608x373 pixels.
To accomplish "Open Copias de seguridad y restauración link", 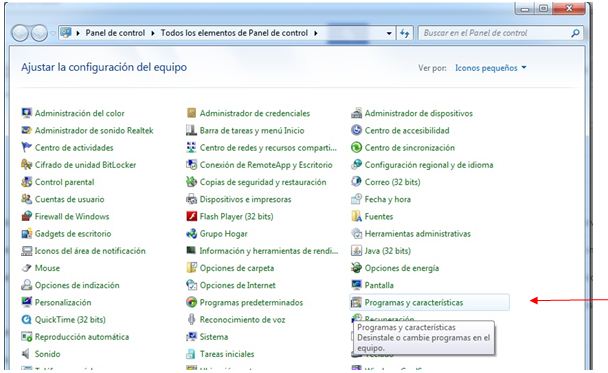I will coord(263,182).
